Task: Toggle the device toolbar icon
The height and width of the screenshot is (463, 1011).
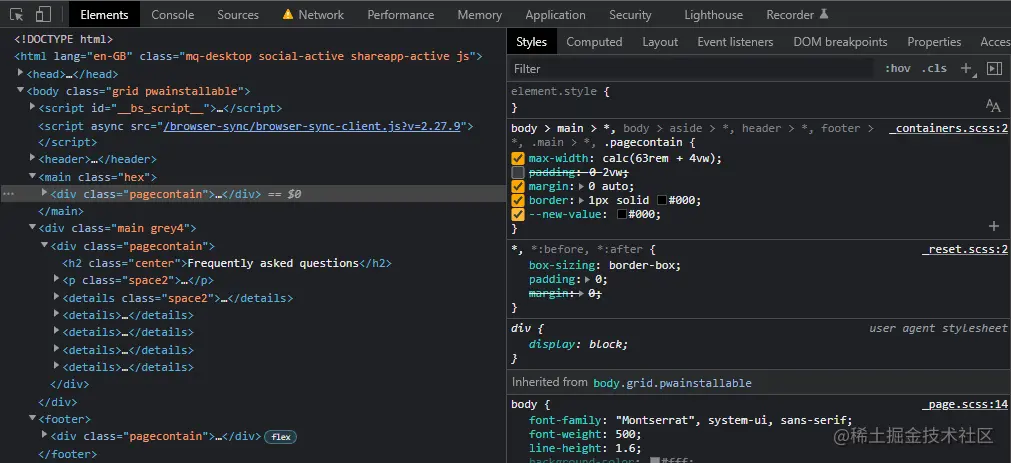Action: 43,14
